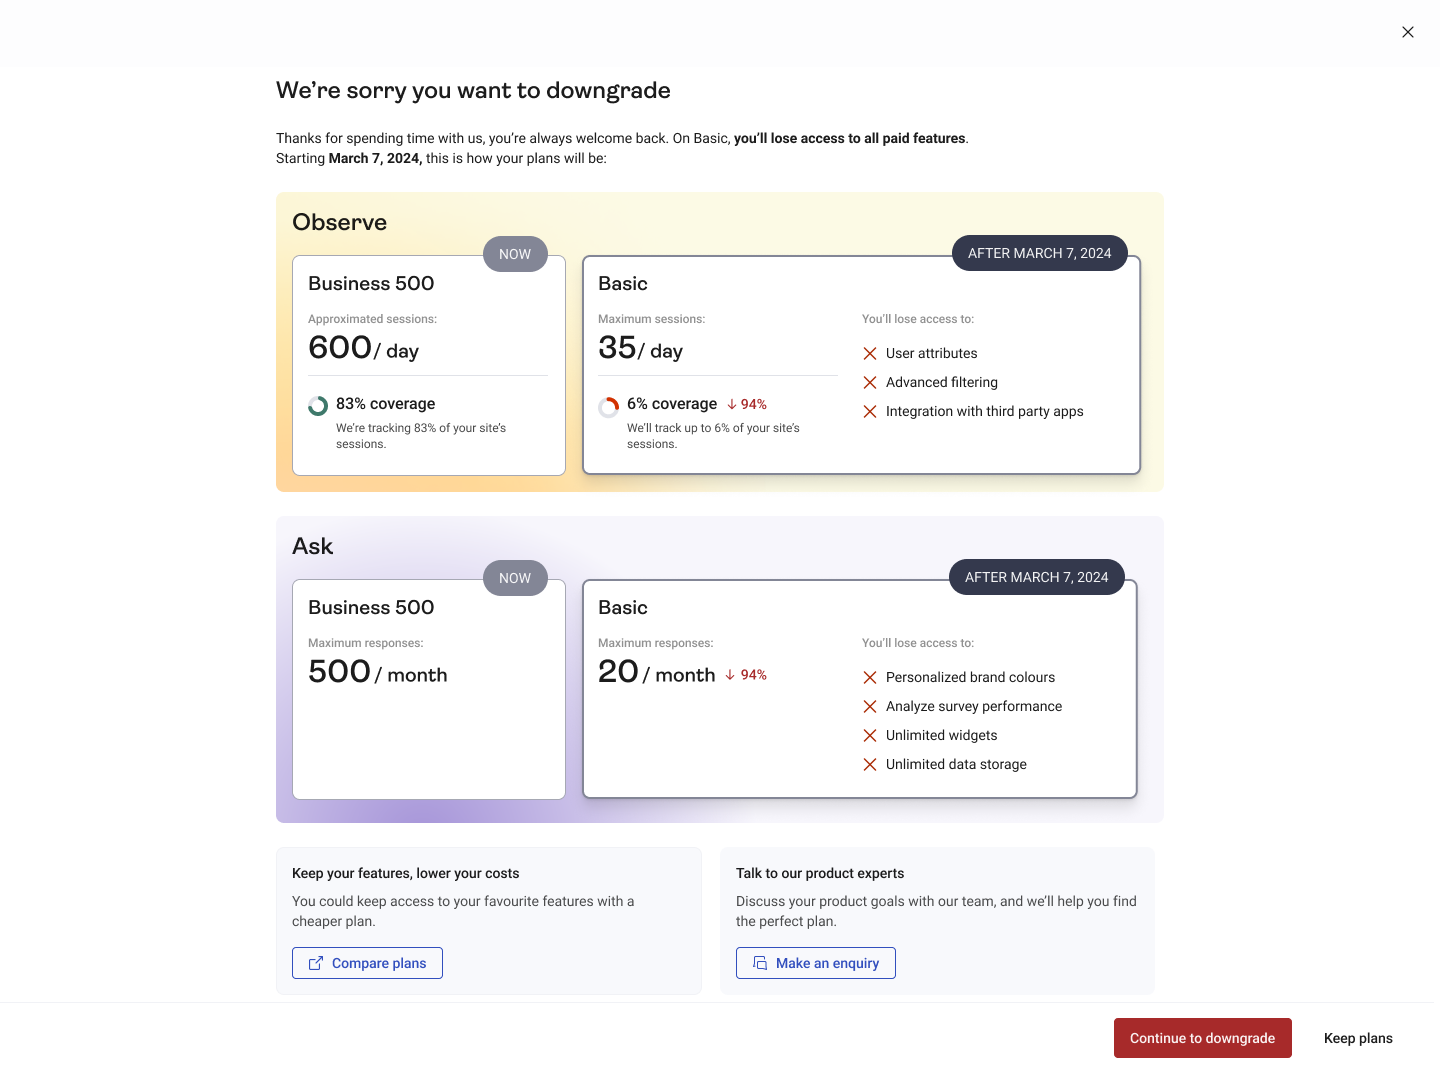Click Basic title in Observe card
This screenshot has width=1440, height=1082.
(x=623, y=283)
